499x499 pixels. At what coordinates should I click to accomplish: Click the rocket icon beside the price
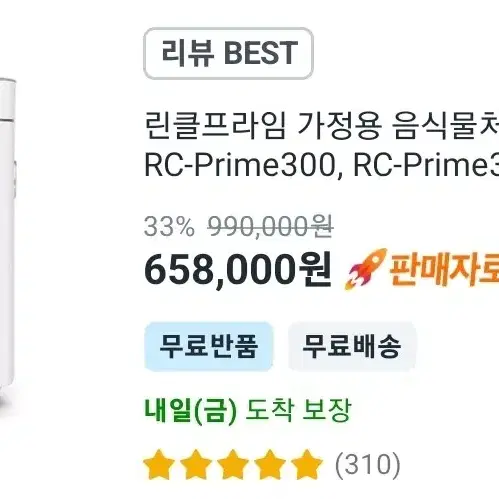click(x=365, y=269)
